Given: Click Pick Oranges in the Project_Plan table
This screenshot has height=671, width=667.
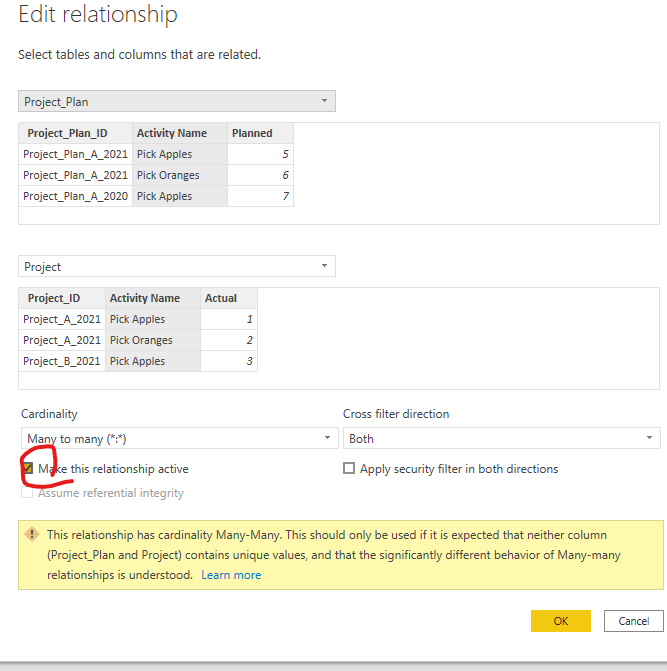Looking at the screenshot, I should (x=180, y=175).
